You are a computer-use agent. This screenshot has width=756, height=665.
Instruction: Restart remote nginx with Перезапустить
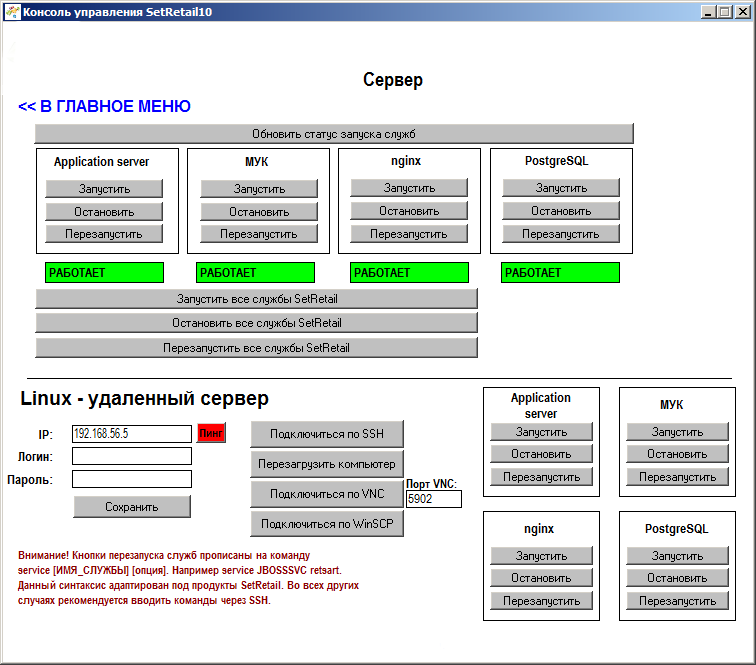[x=541, y=601]
